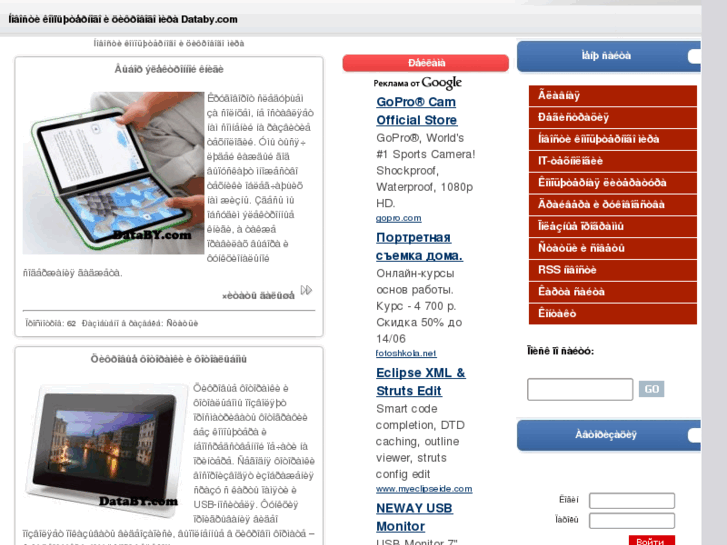
Task: Select the blue site menu panel header
Action: tap(608, 56)
